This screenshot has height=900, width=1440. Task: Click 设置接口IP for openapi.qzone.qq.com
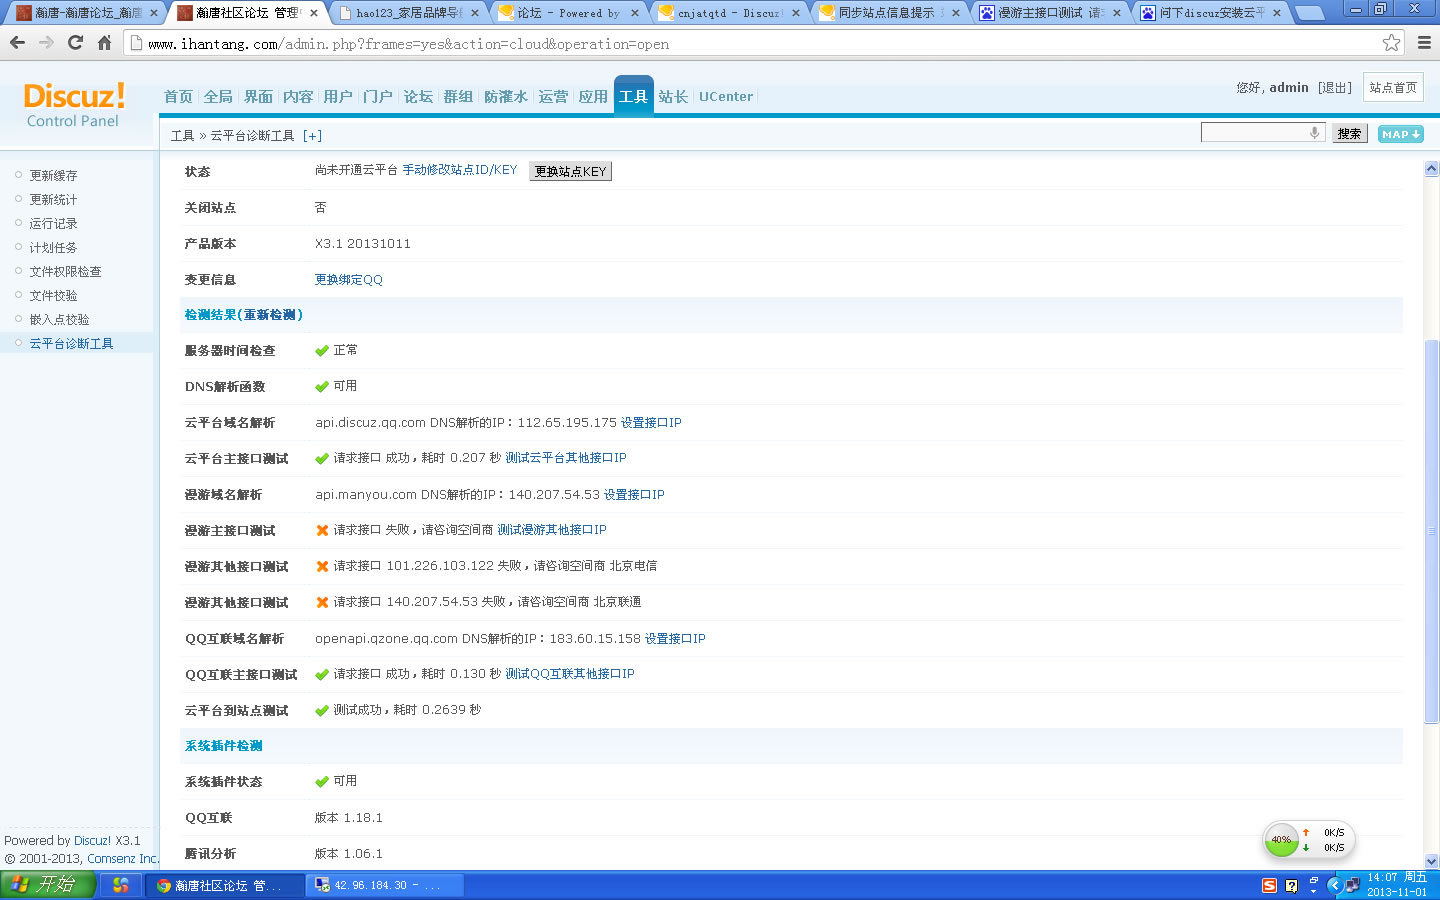tap(675, 639)
